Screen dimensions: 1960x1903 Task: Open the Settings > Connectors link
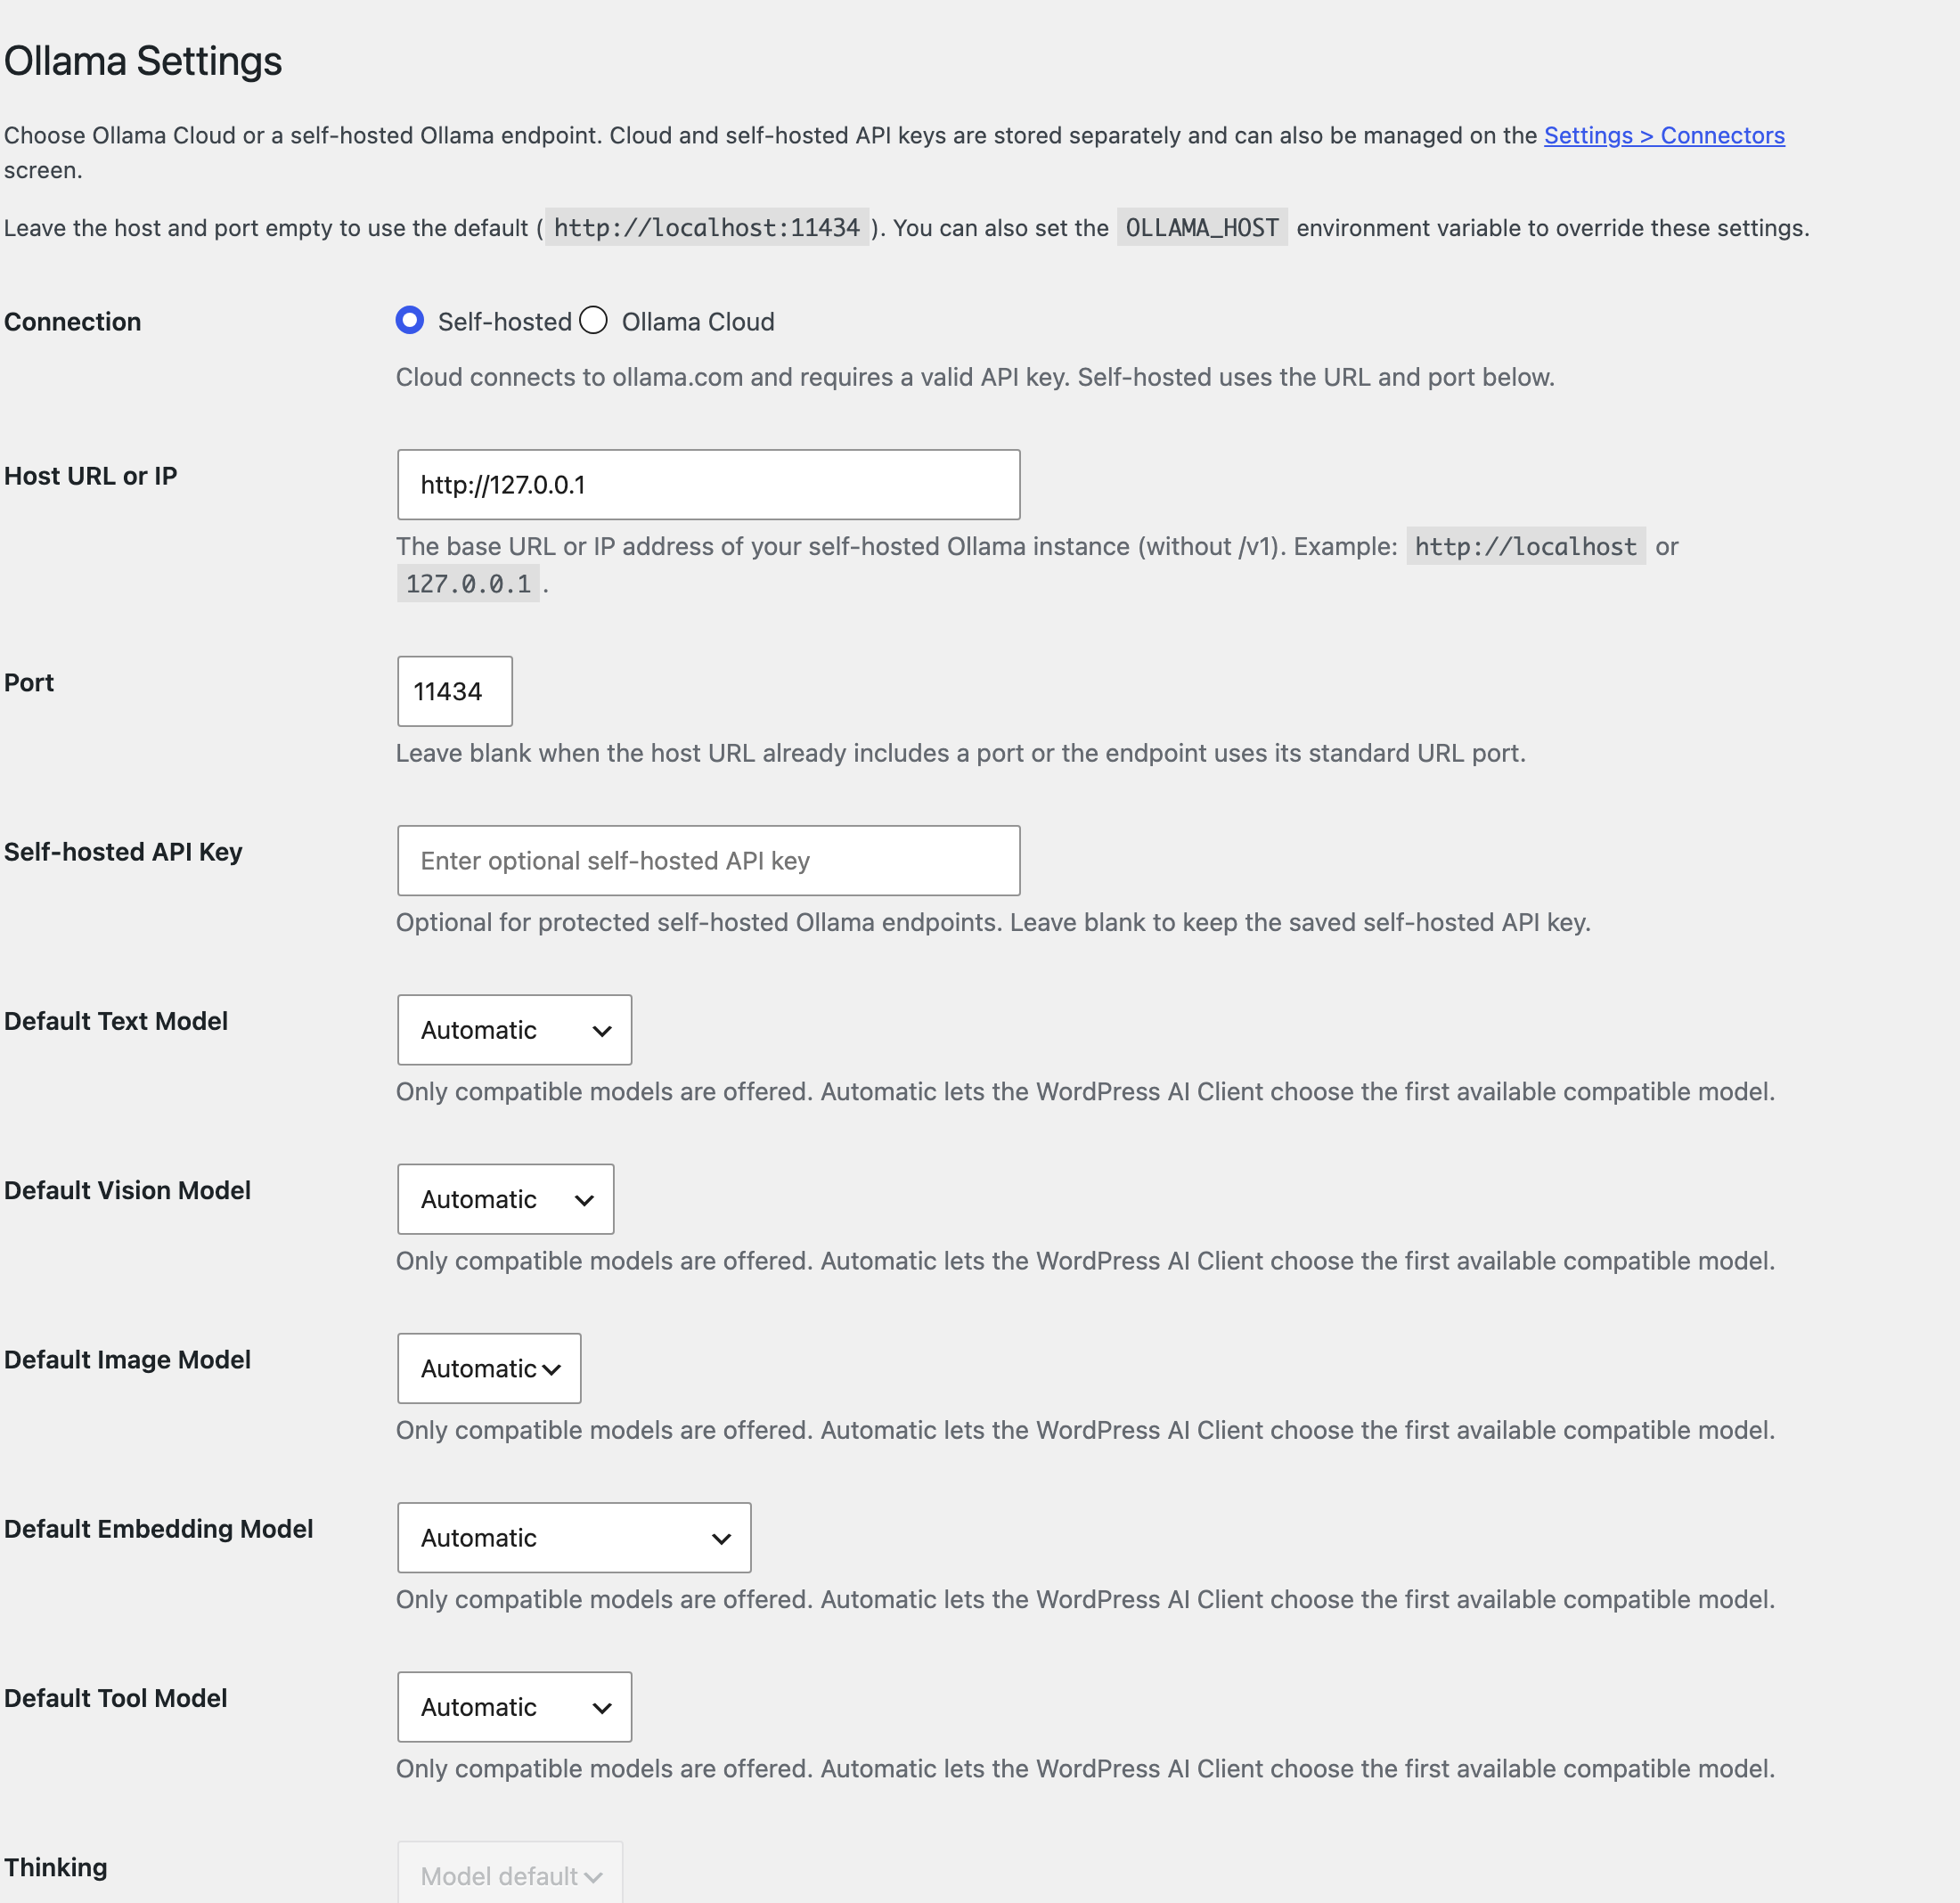pos(1664,135)
